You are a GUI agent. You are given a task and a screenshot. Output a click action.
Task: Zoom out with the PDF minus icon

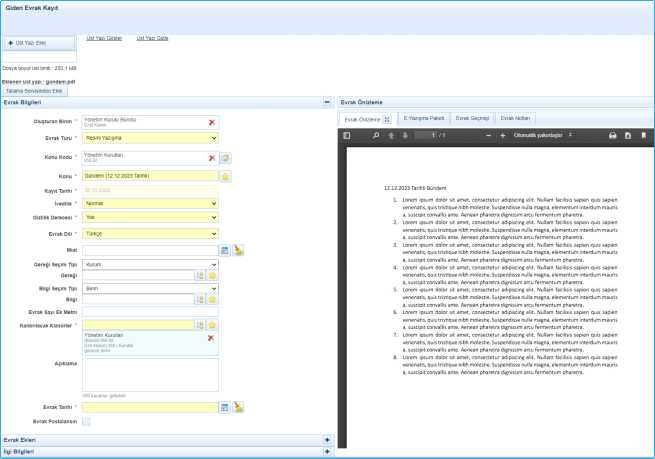tap(487, 134)
